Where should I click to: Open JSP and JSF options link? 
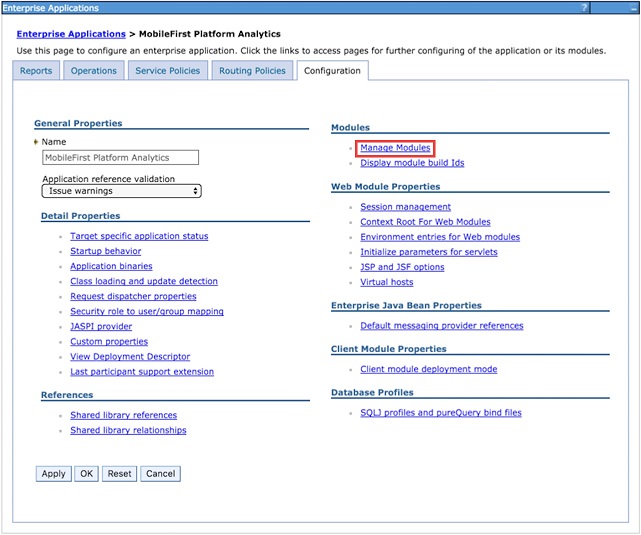click(402, 267)
